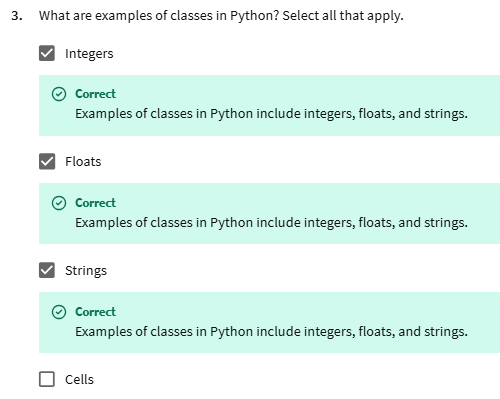Select the Integers option label
The width and height of the screenshot is (500, 399).
coord(89,54)
